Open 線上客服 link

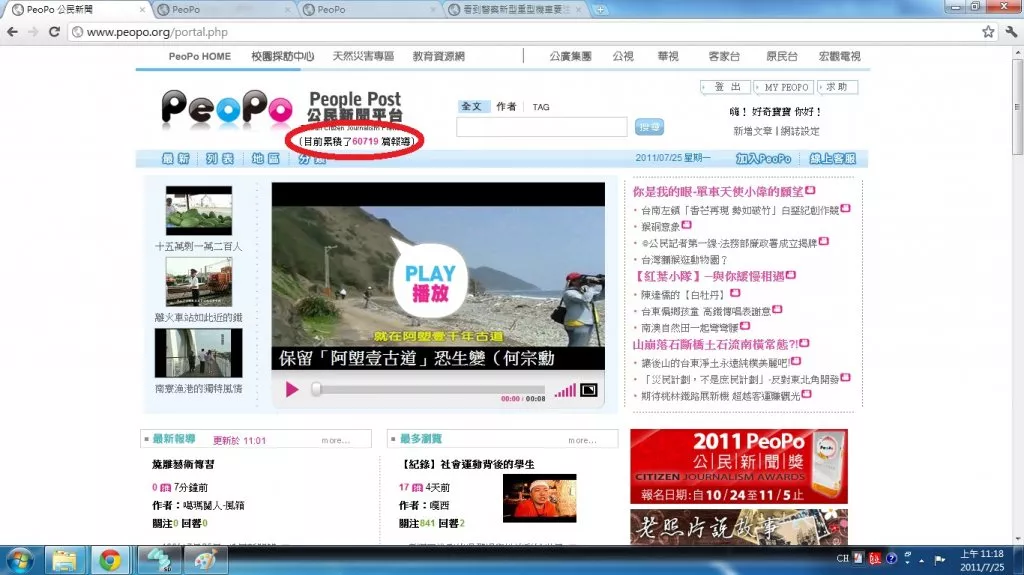tap(833, 159)
